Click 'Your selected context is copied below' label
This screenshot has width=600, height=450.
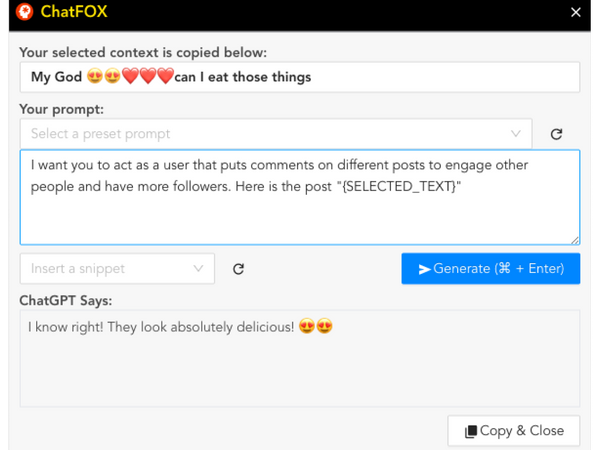click(143, 52)
